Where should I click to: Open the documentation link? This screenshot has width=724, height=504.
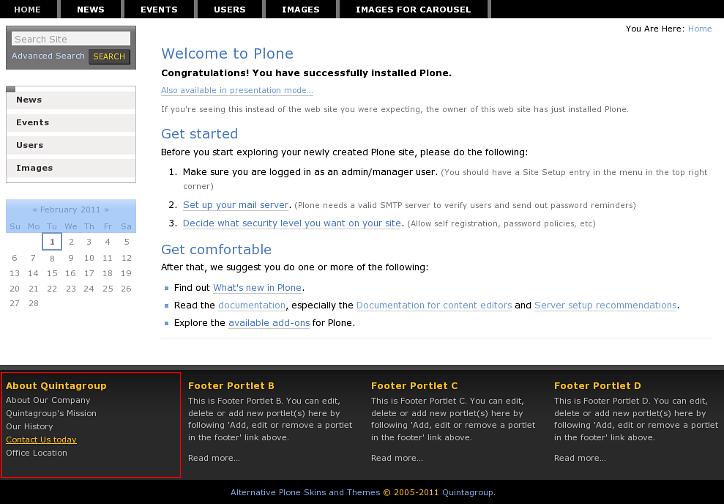point(252,305)
